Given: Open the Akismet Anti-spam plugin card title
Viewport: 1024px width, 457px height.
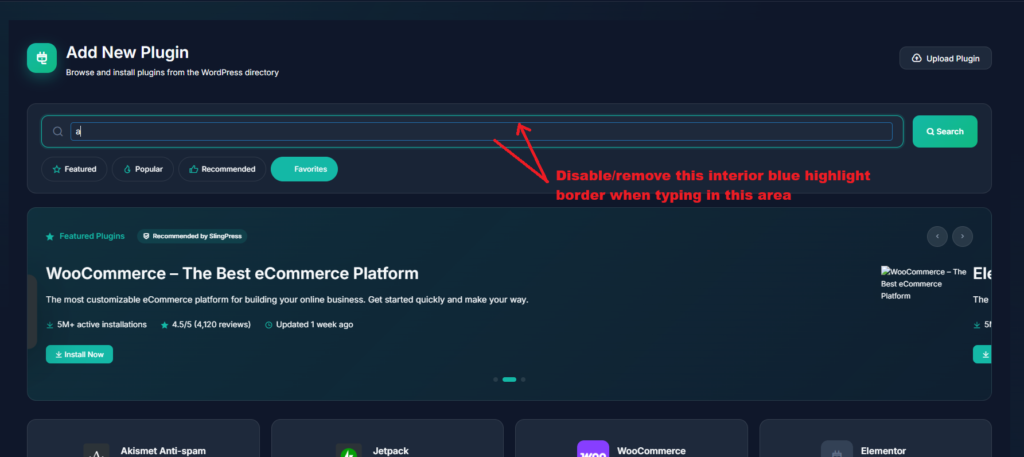Looking at the screenshot, I should [163, 450].
